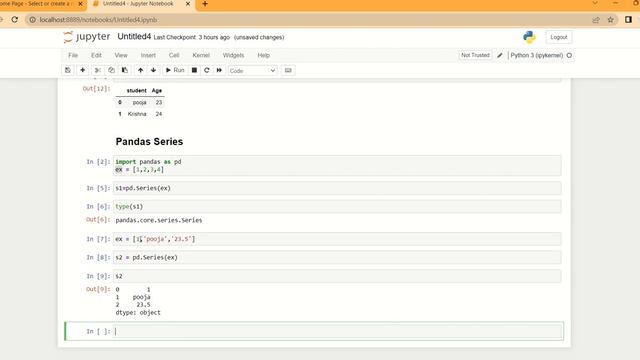Click the Last Checkpoint status text
Screen dimensions: 640x360
point(192,37)
